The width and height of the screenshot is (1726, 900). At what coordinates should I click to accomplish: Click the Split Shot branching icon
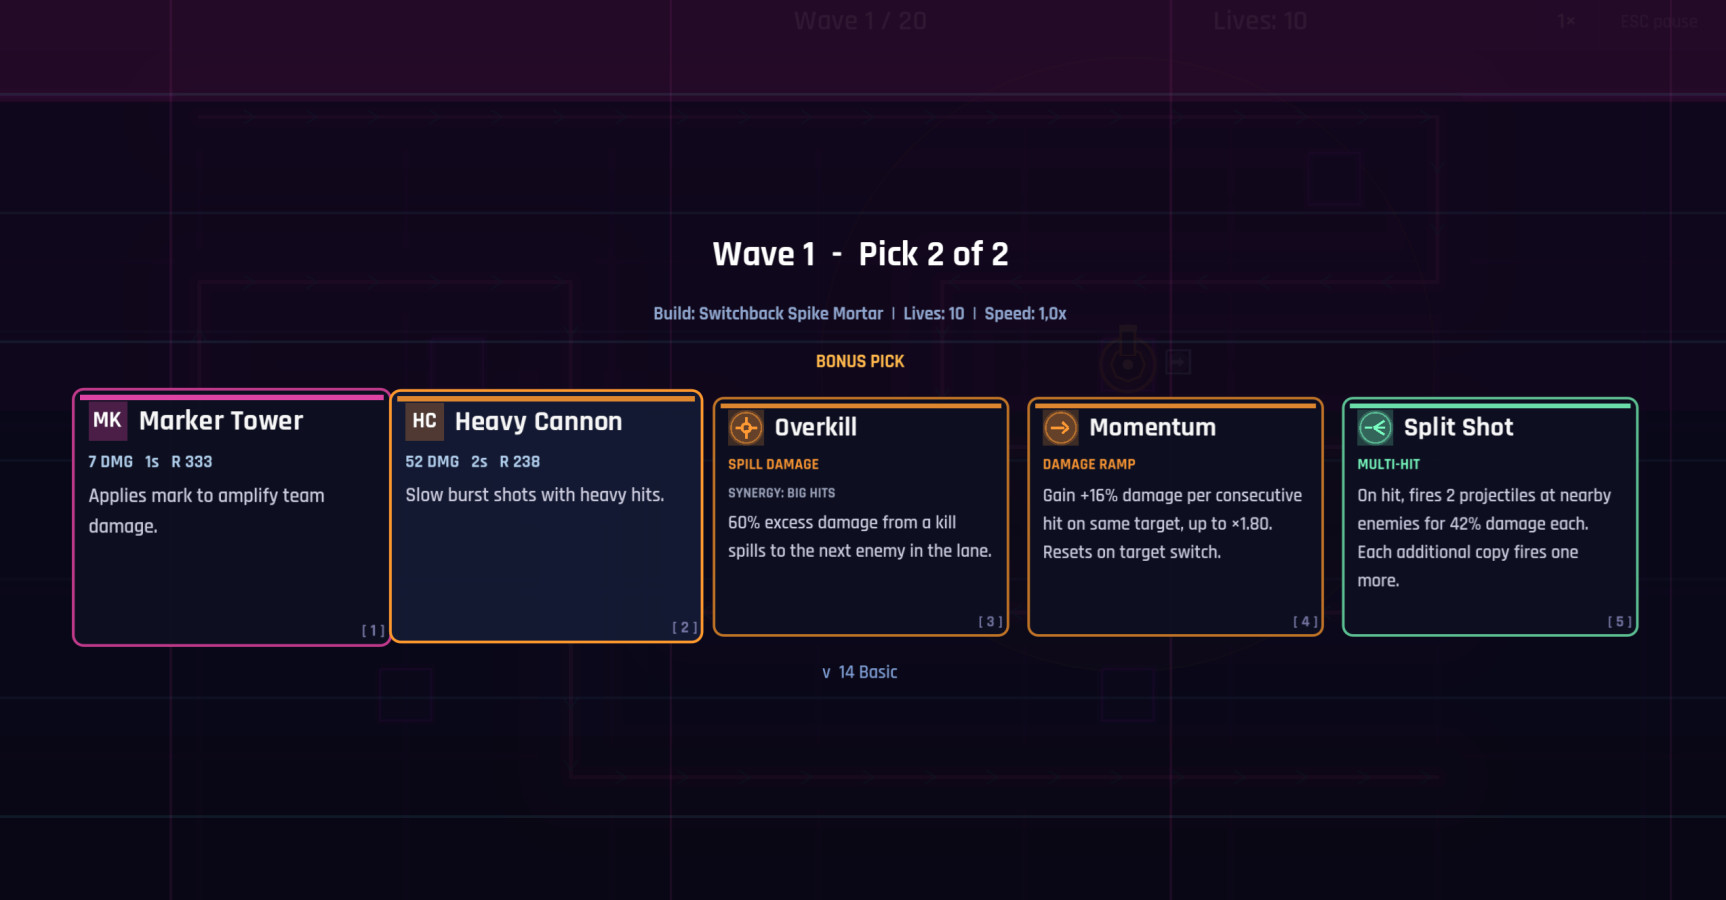coord(1375,428)
